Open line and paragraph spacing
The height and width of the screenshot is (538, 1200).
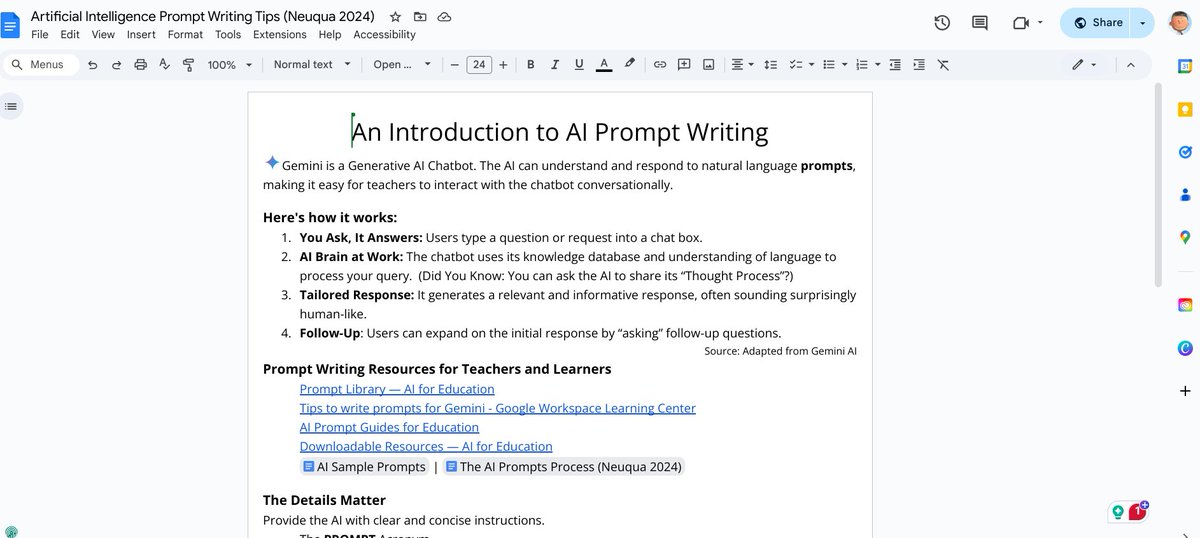click(770, 64)
